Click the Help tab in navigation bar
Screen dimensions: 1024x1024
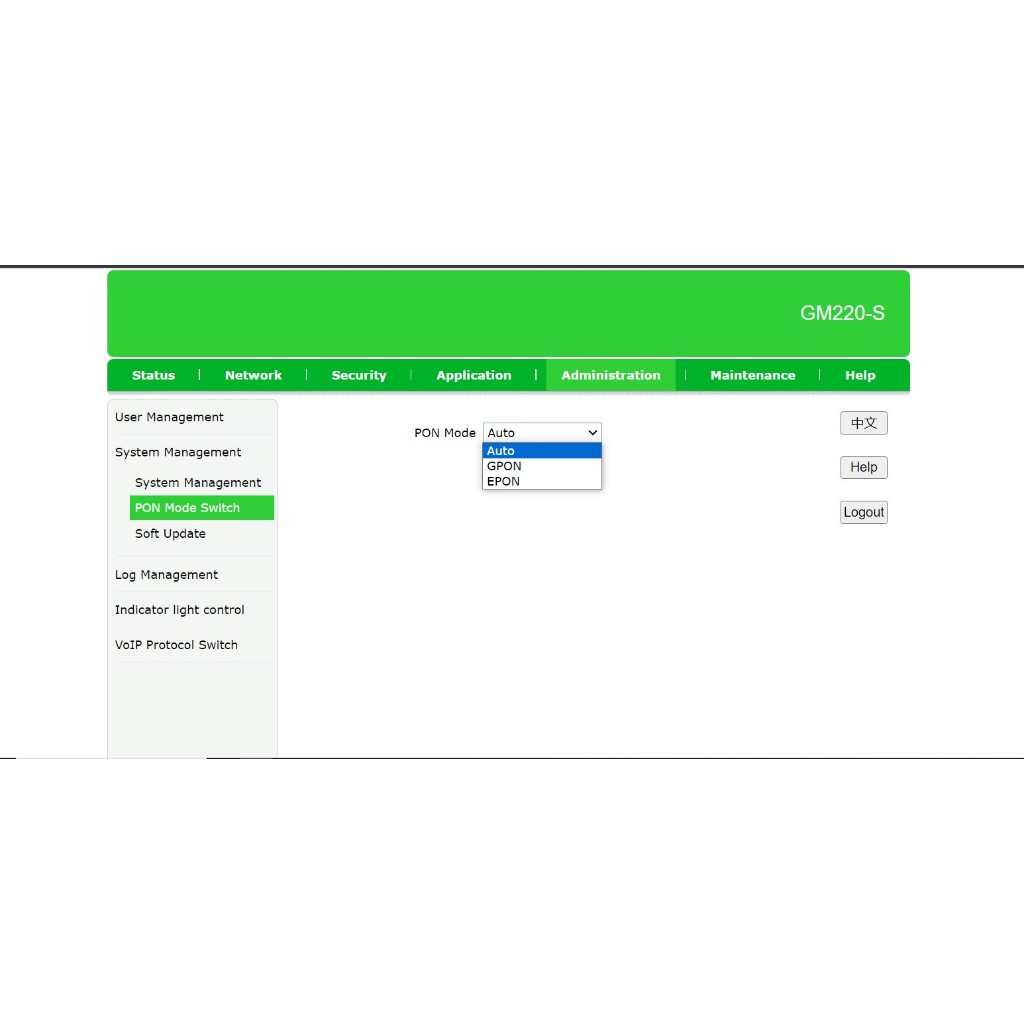pyautogui.click(x=859, y=375)
